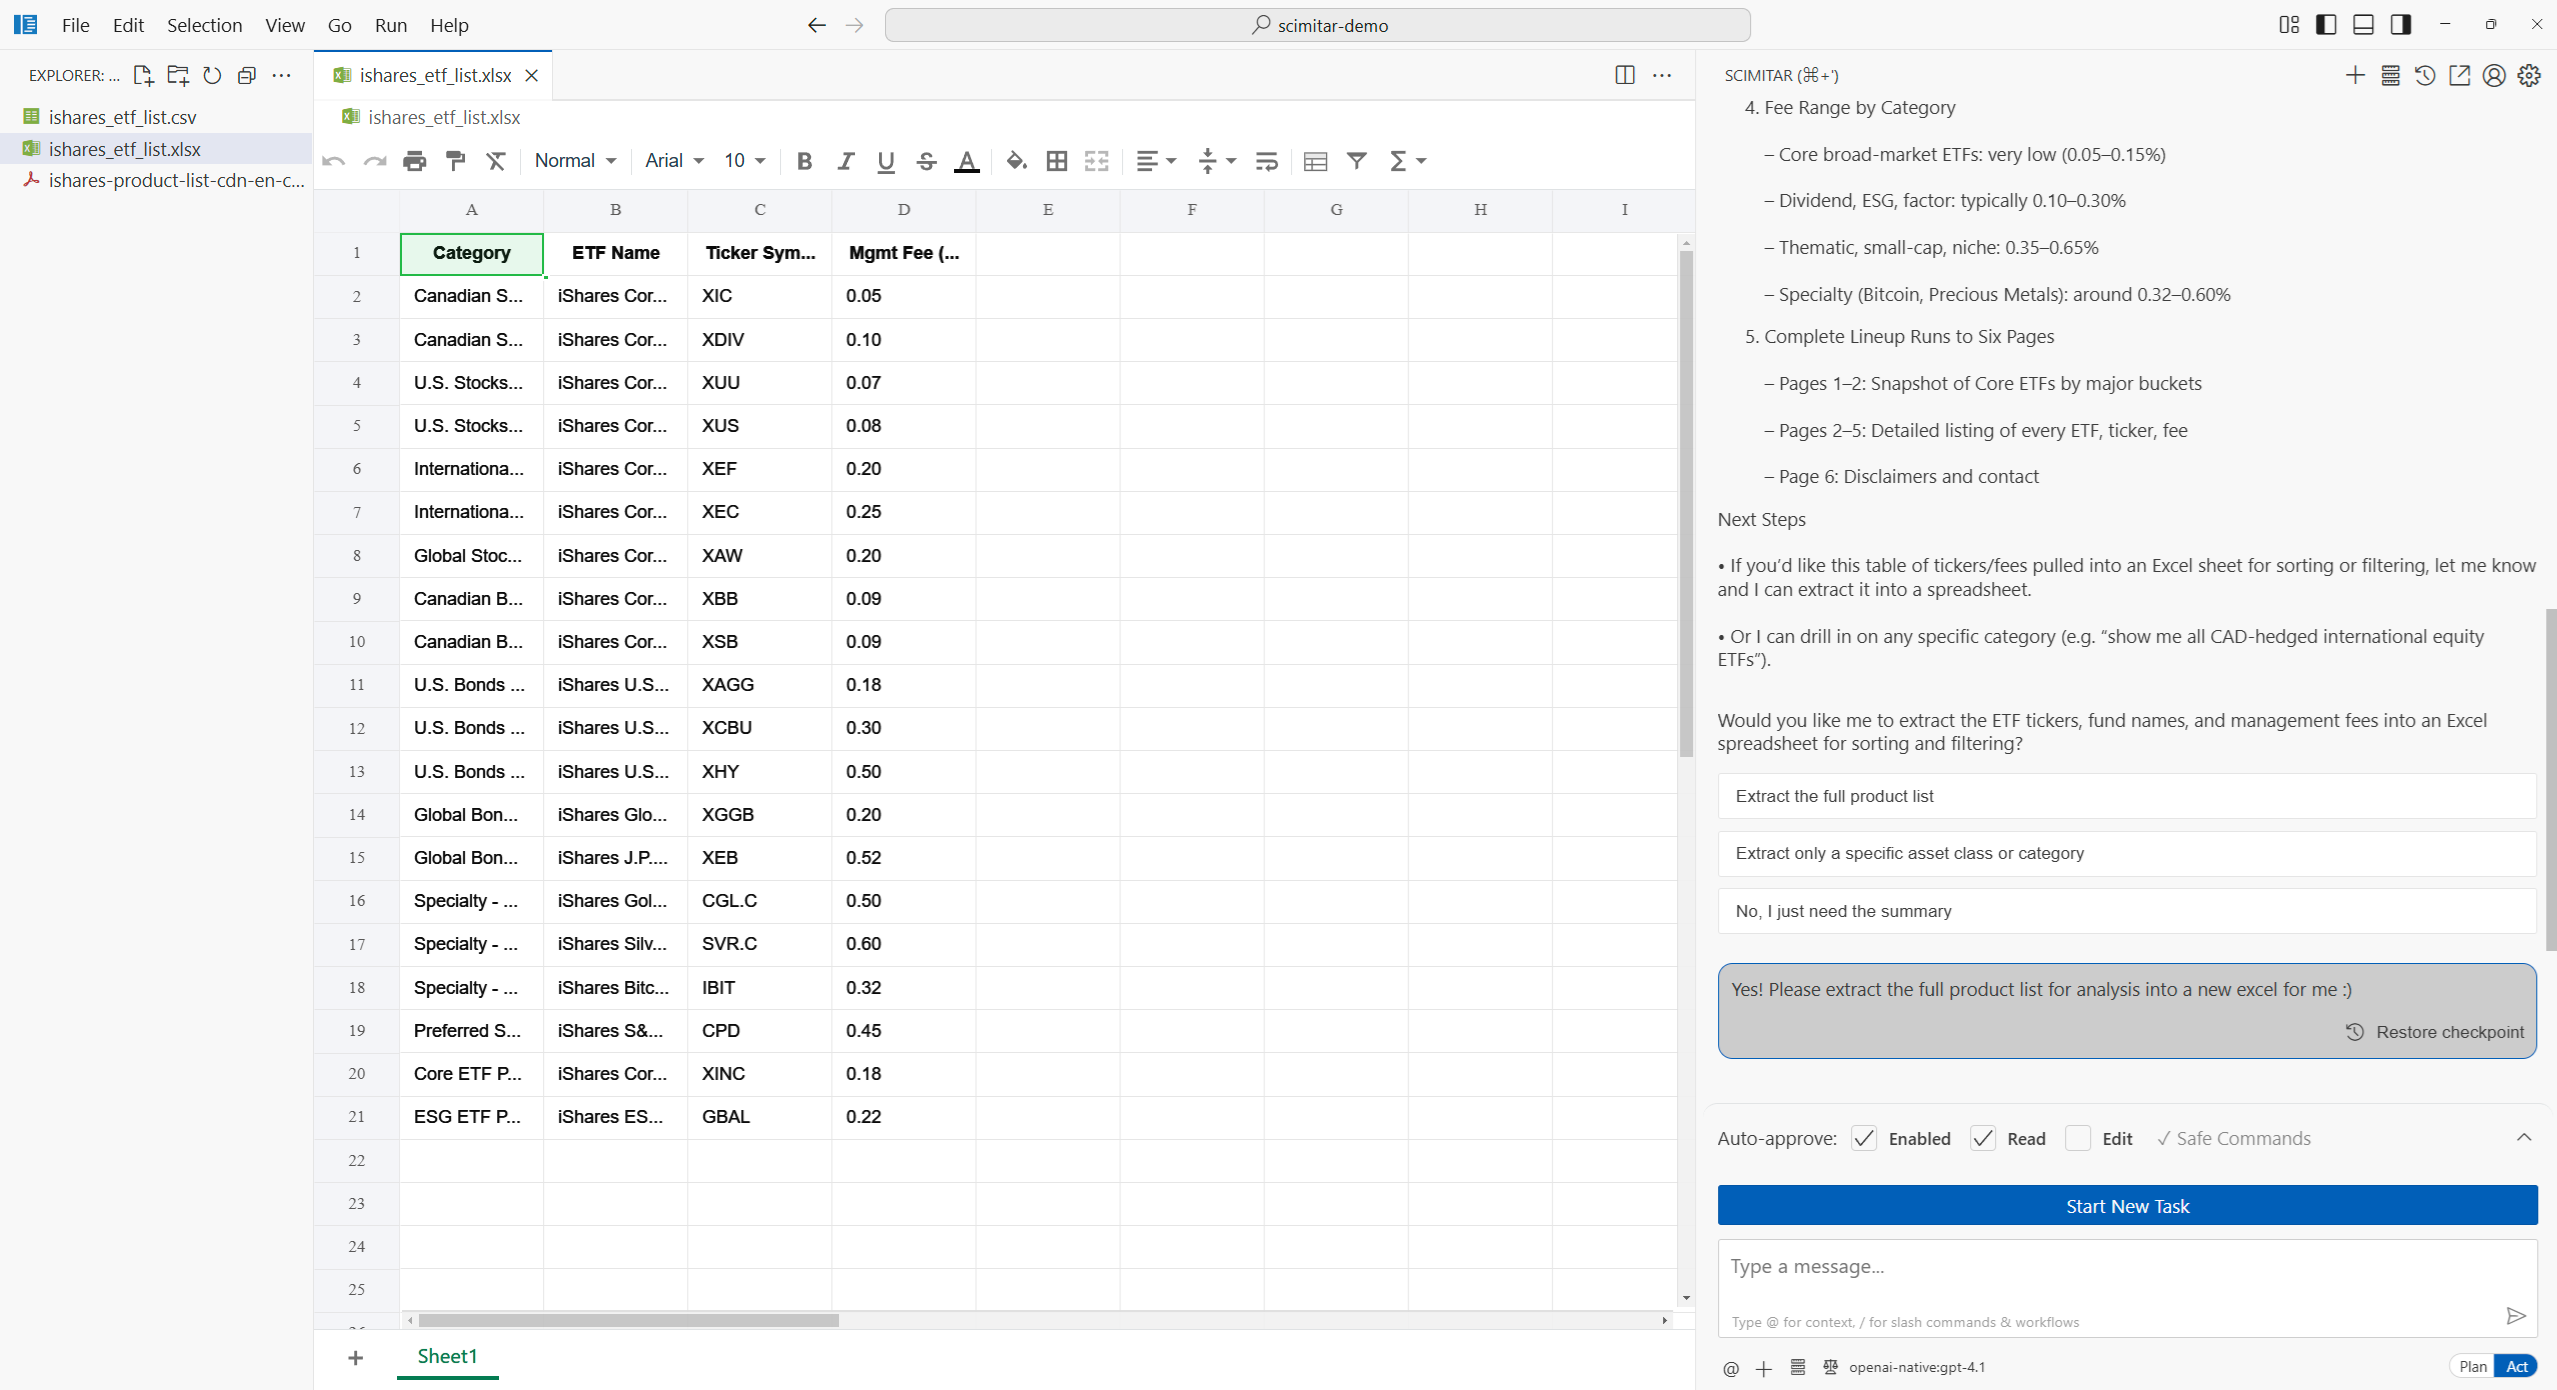Screen dimensions: 2557x1390
Task: Open the View menu
Action: (285, 25)
